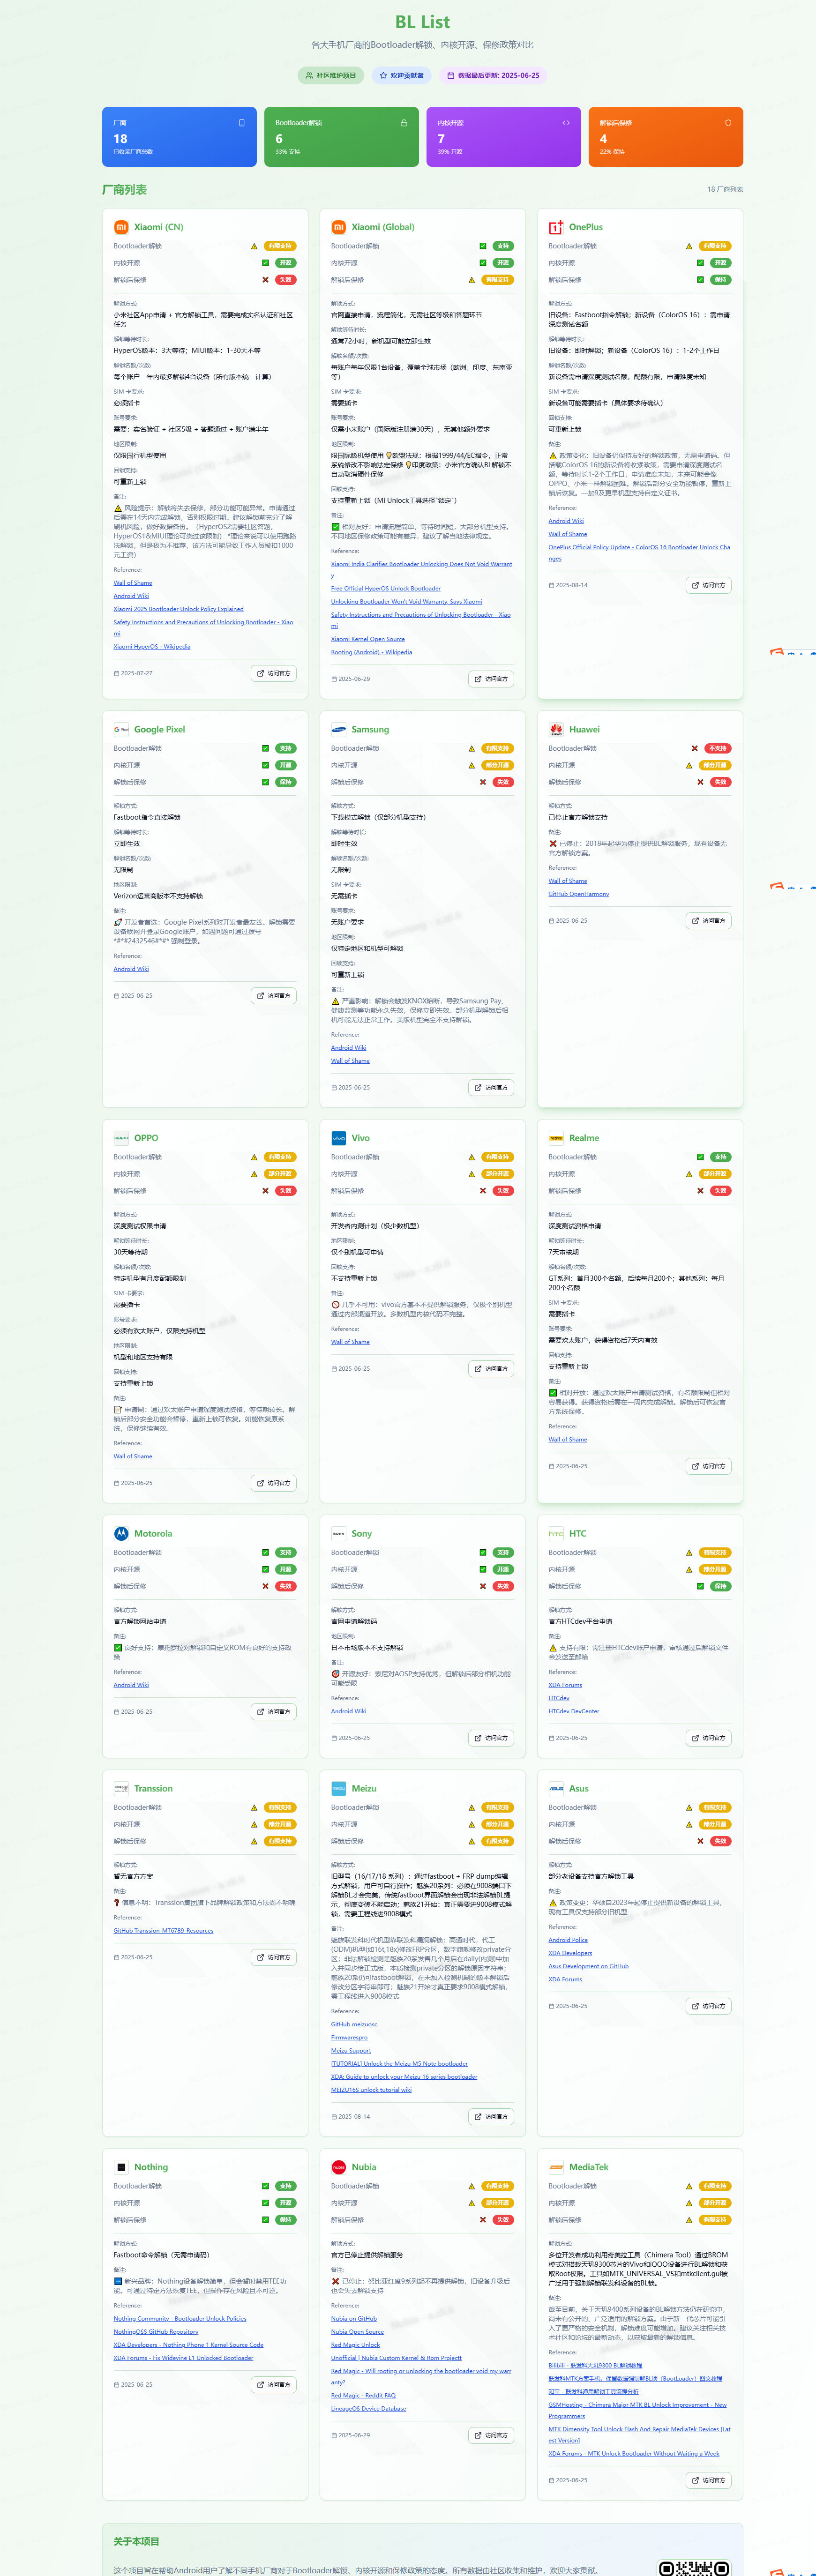Click the Huawei brand logo
816x2576 pixels.
pos(556,729)
